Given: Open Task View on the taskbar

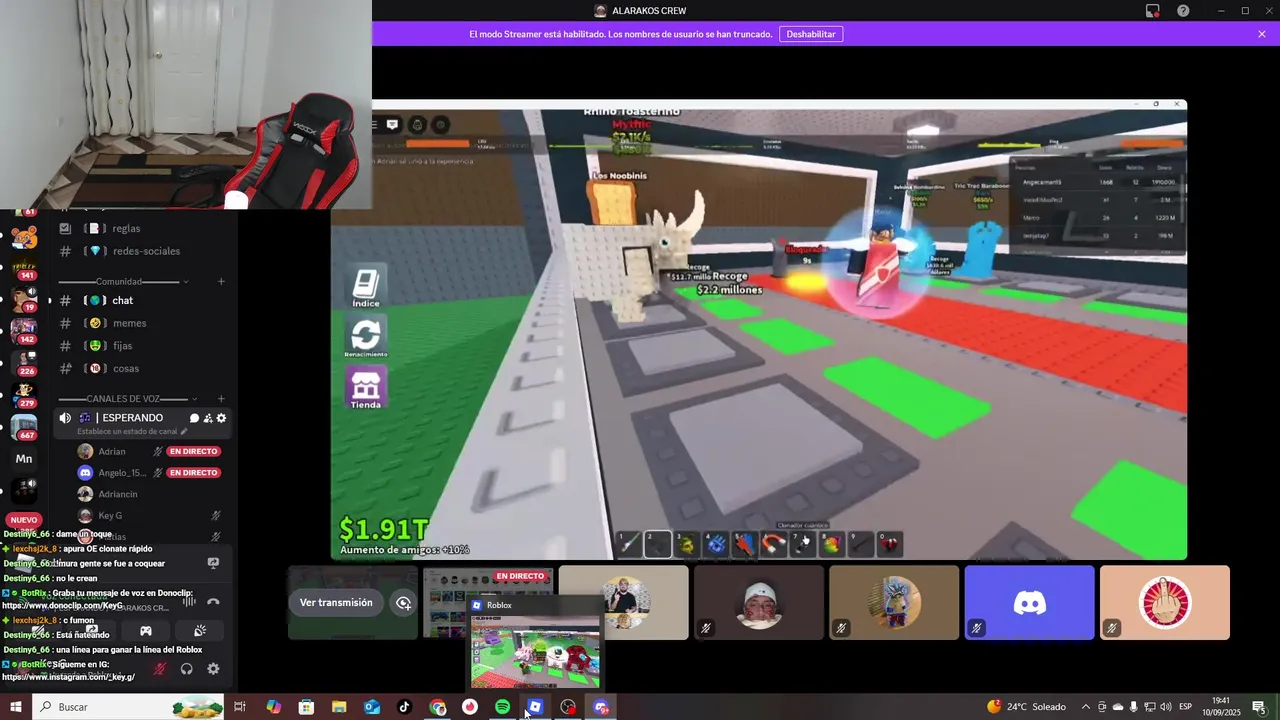Looking at the screenshot, I should (x=240, y=707).
